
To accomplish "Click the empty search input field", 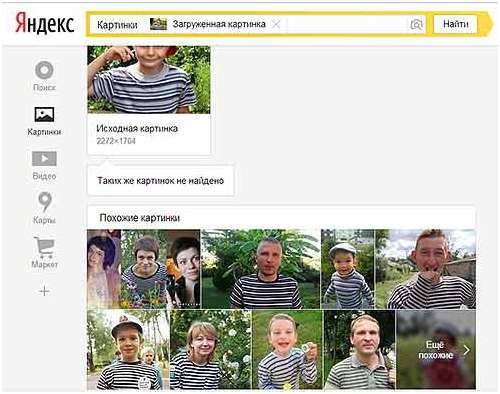I will tap(347, 24).
